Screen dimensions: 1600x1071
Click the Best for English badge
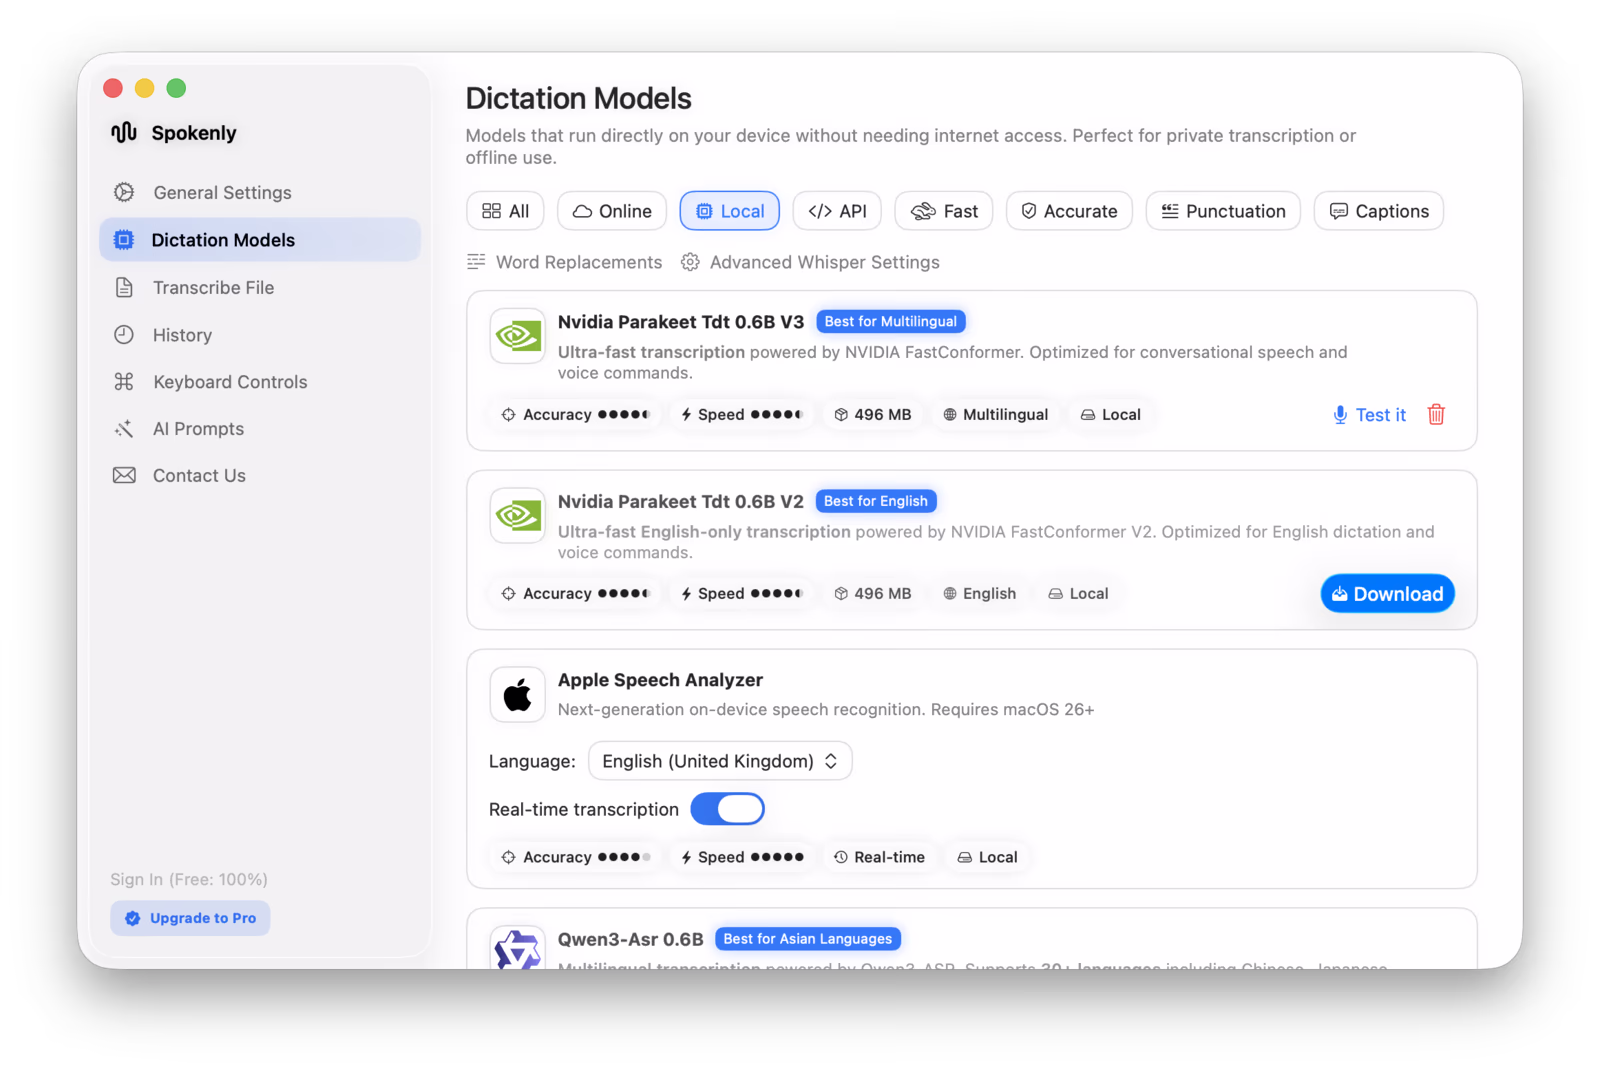(x=876, y=501)
